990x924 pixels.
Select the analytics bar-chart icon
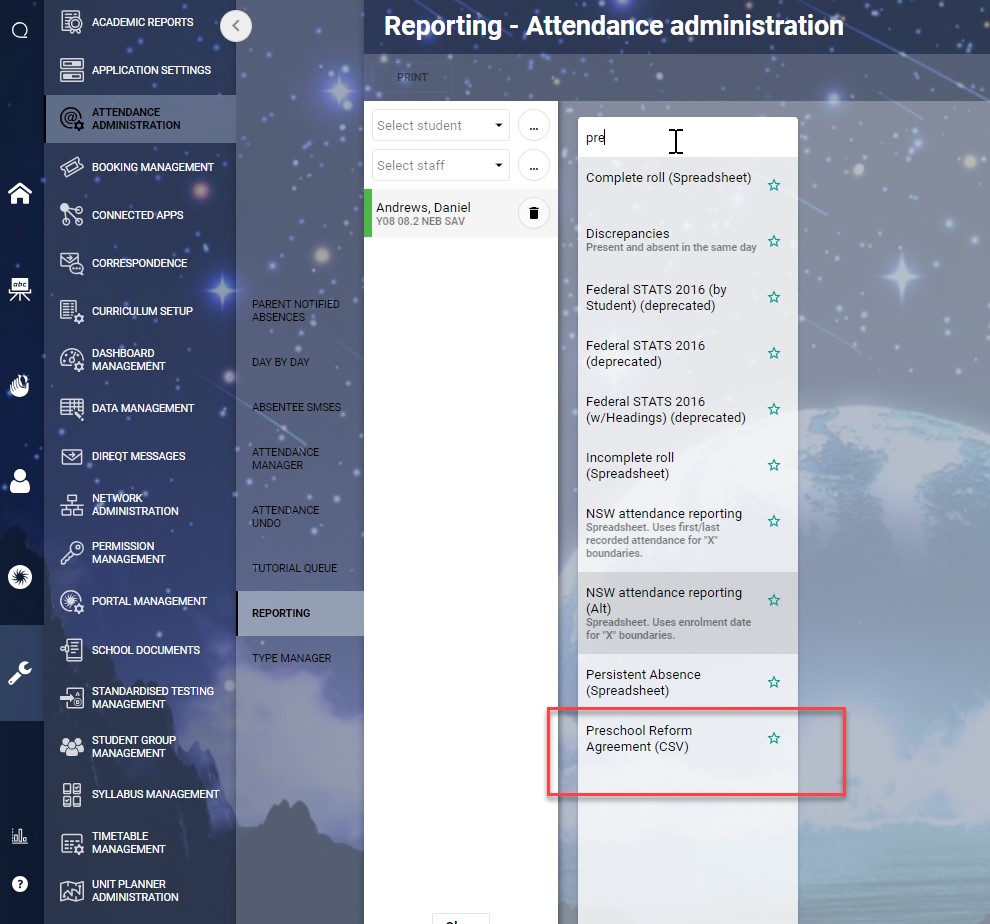coord(20,836)
